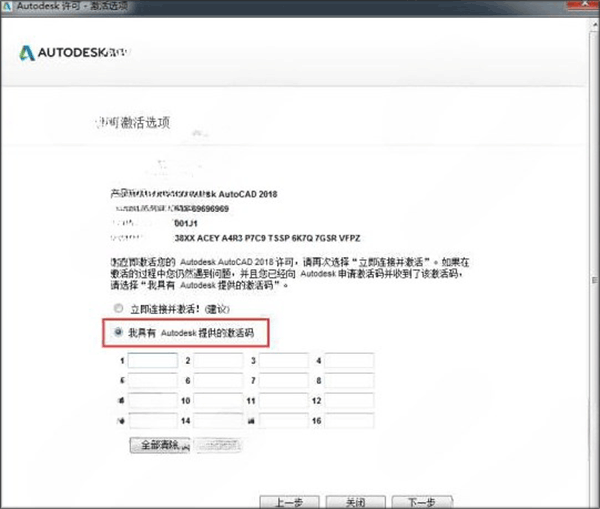This screenshot has height=509, width=600.
Task: Click activation code field 14
Action: click(218, 421)
